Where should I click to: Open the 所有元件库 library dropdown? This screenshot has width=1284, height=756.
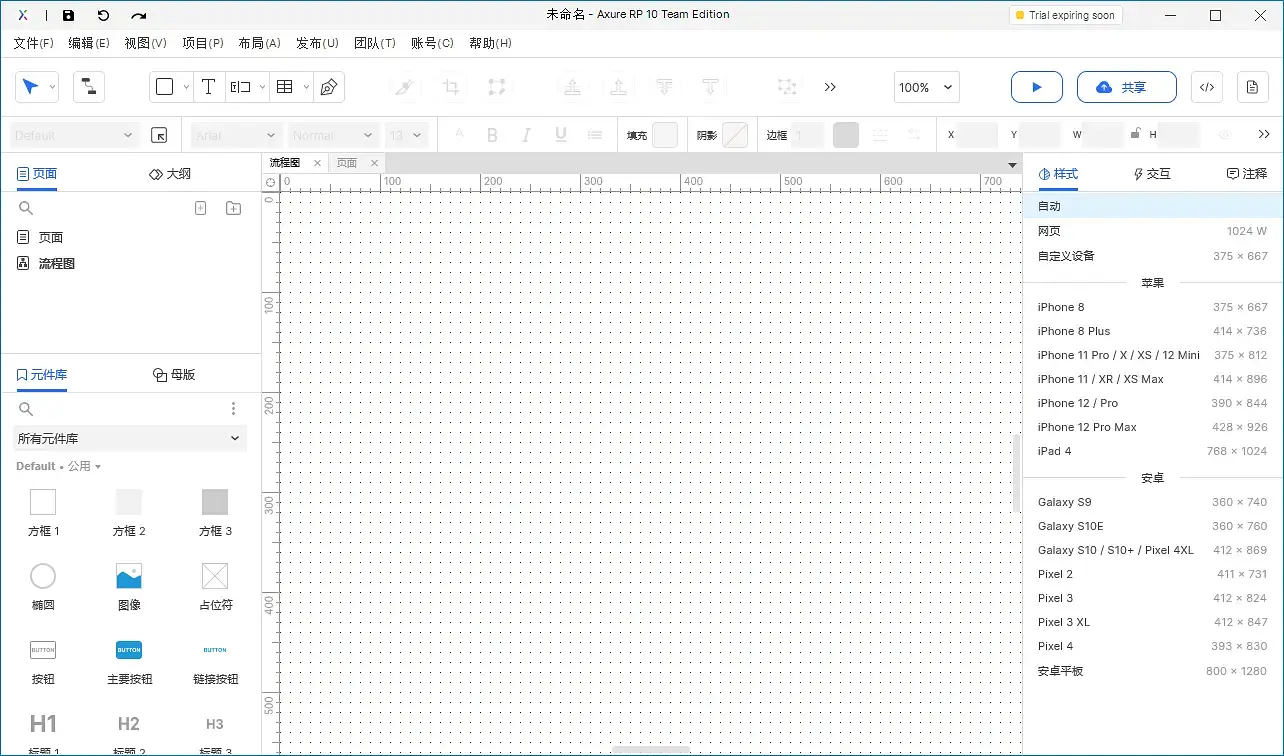[128, 438]
